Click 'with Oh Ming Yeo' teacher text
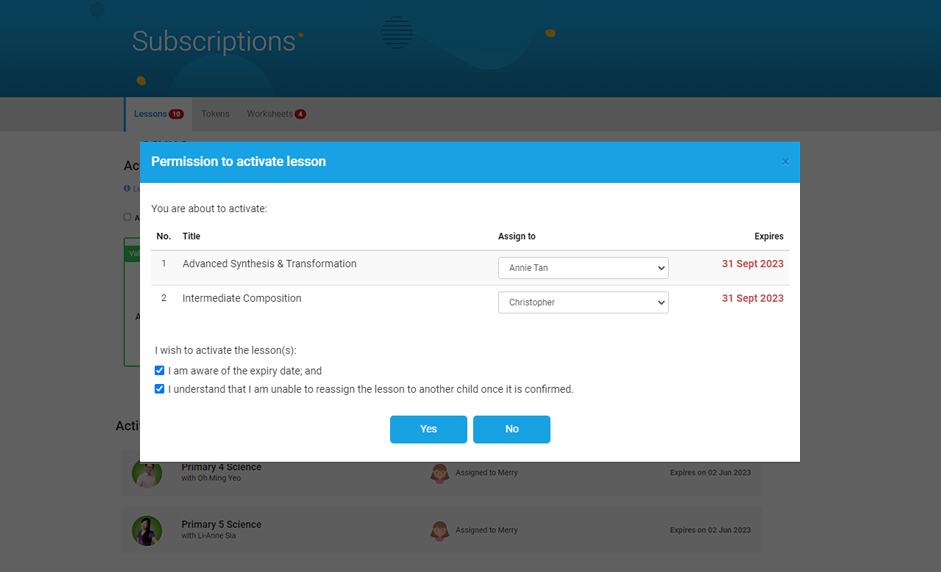 (211, 478)
